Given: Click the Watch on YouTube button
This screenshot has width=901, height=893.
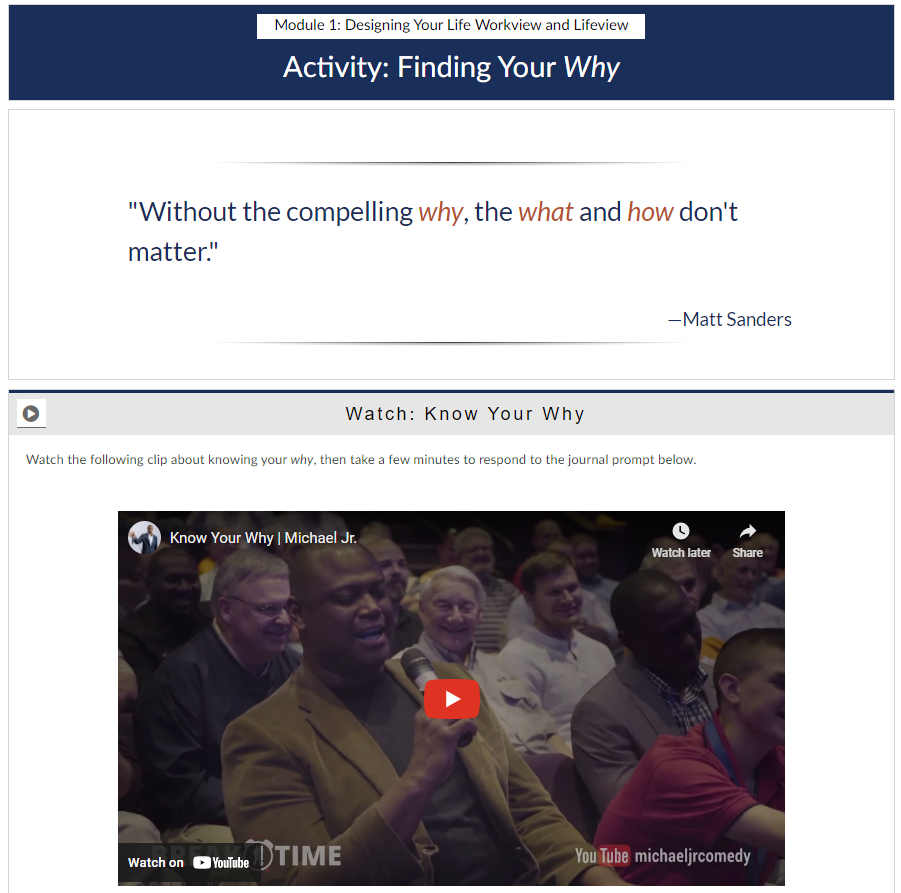Looking at the screenshot, I should click(189, 863).
